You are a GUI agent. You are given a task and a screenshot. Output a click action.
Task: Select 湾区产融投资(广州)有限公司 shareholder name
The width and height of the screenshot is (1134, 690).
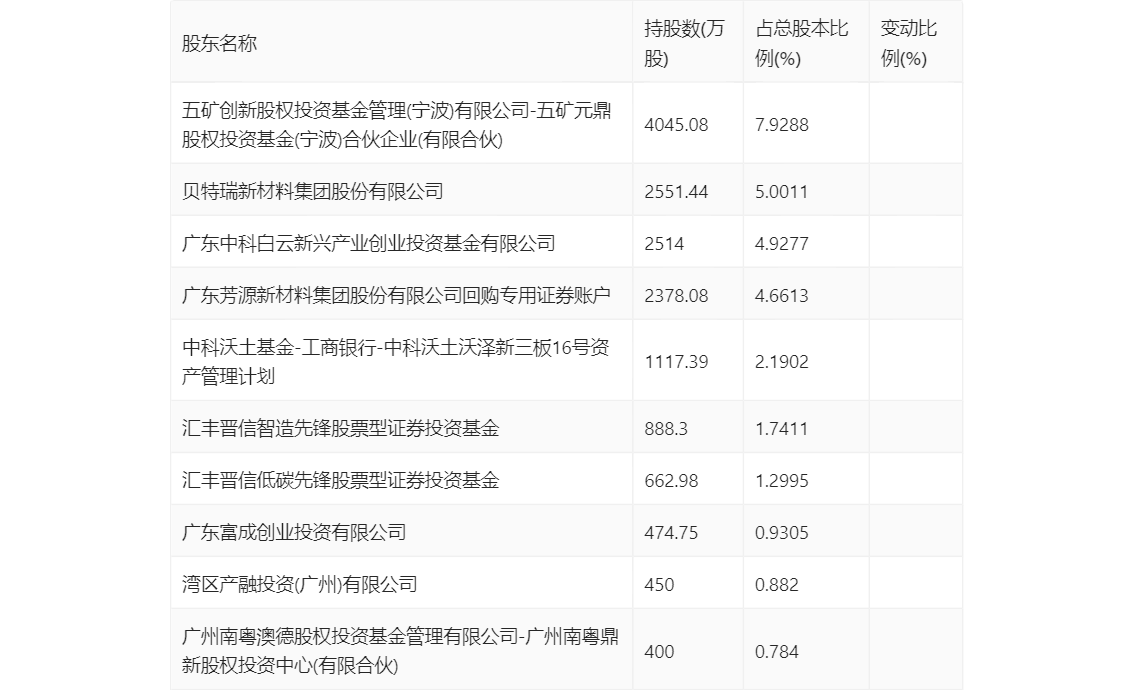(x=299, y=584)
